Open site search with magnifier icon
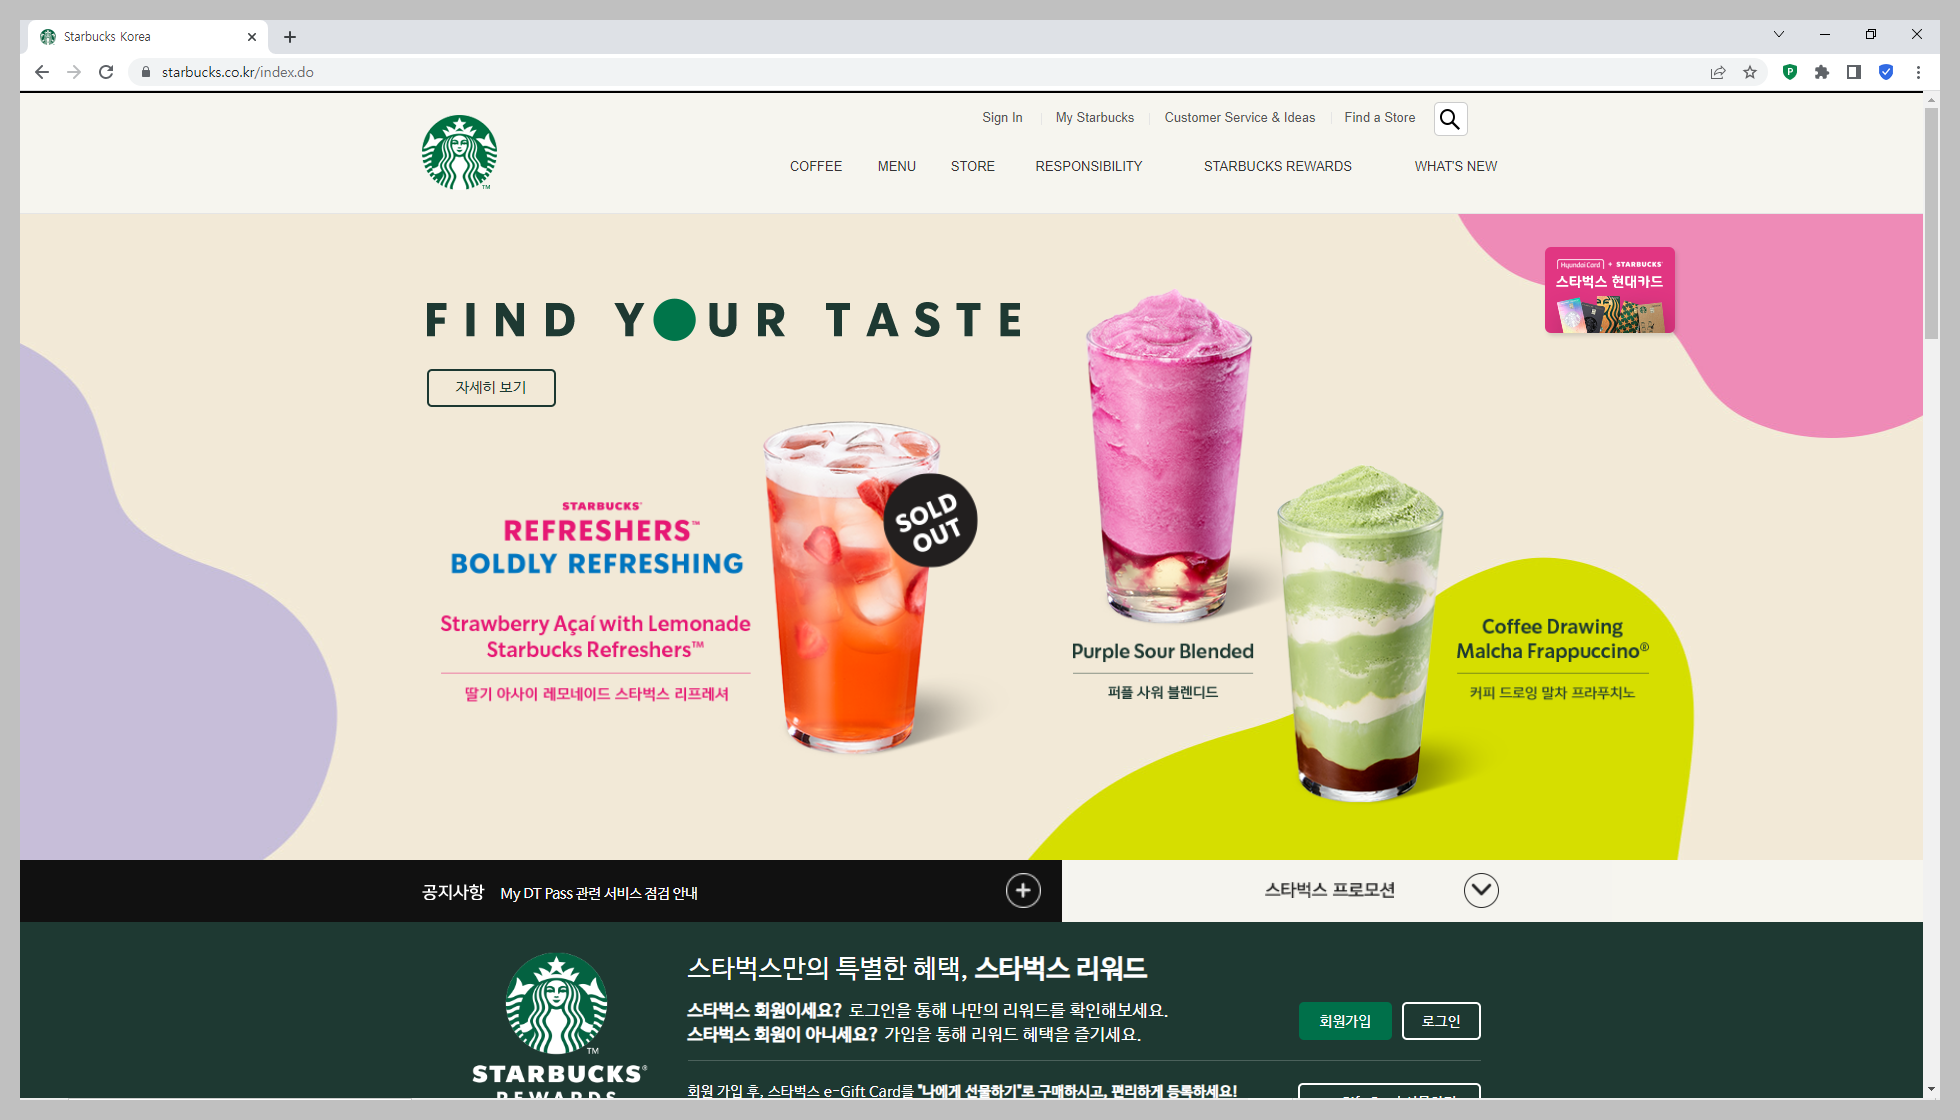 click(1449, 119)
